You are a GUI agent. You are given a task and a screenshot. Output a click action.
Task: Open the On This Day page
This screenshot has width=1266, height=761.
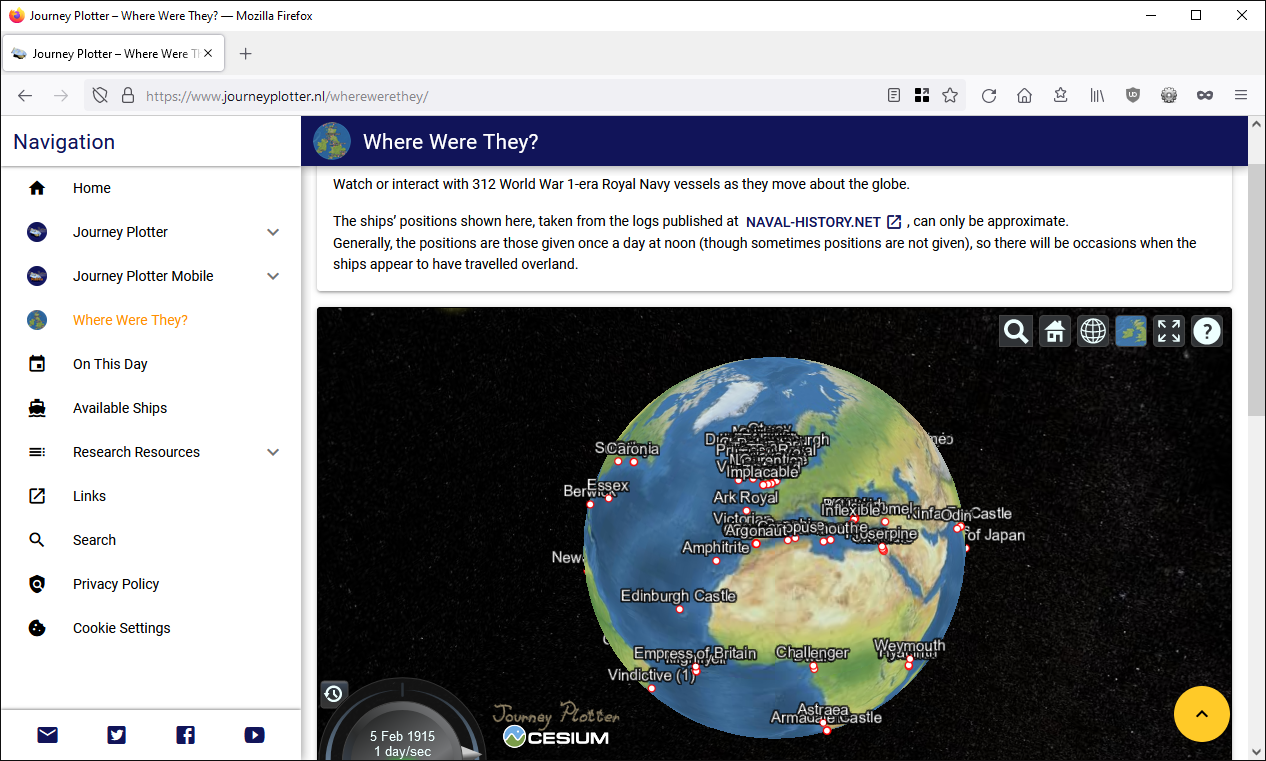(x=150, y=364)
